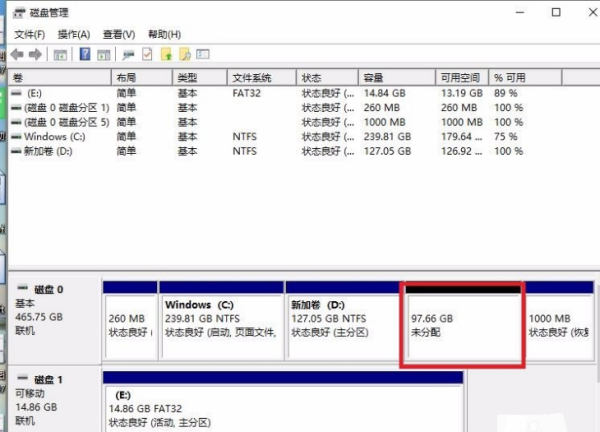Select the 97.66 GB 未分配 unallocated block
This screenshot has width=600, height=432.
463,324
